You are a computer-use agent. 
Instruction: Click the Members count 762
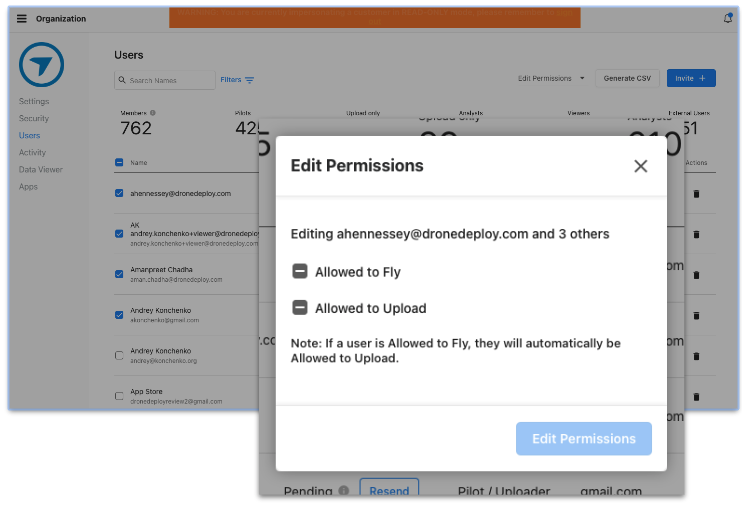[x=136, y=128]
